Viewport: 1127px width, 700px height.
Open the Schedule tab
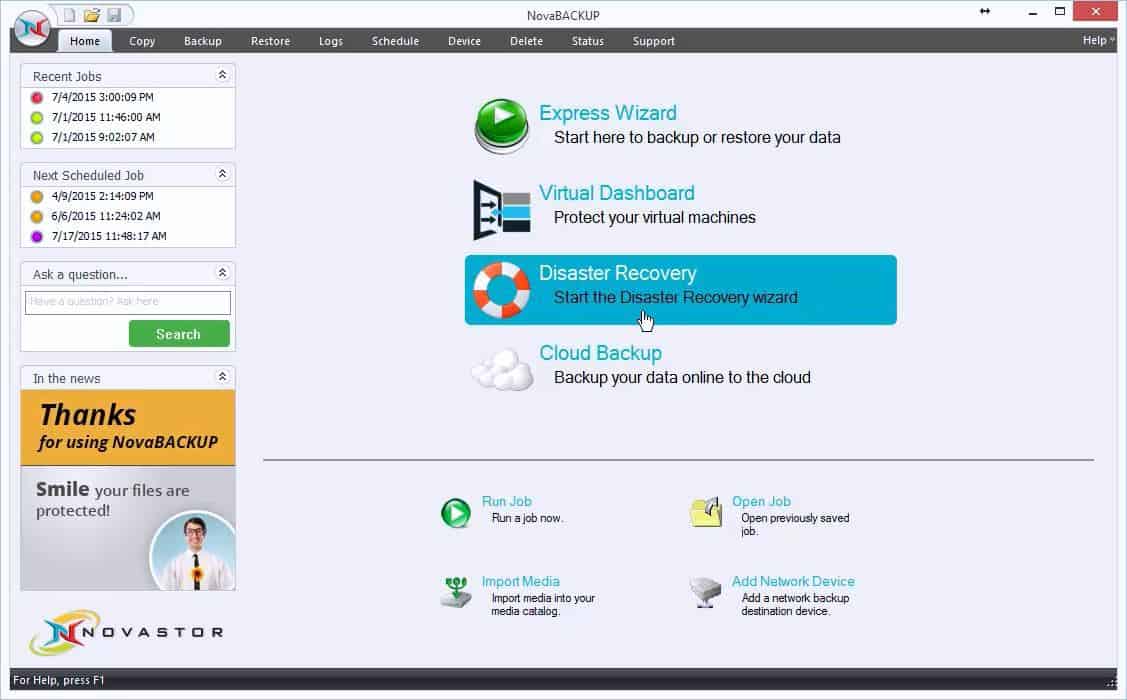(395, 41)
